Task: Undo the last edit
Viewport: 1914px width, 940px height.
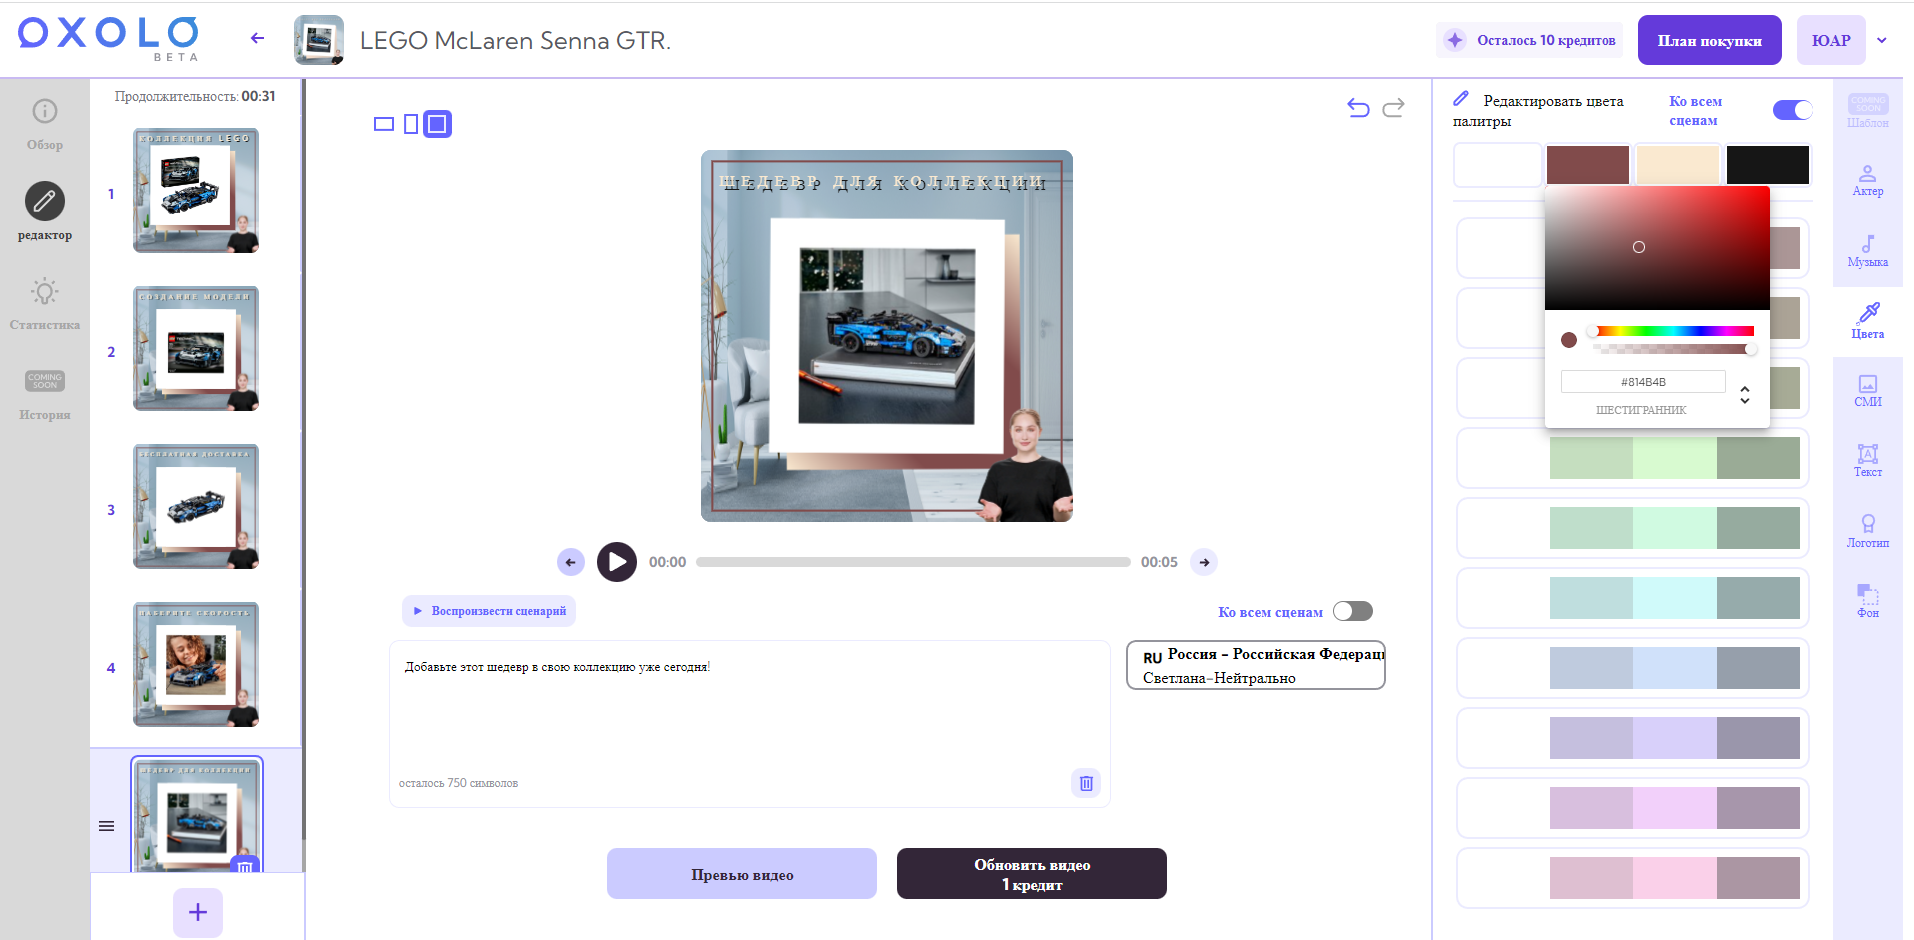Action: [1358, 107]
